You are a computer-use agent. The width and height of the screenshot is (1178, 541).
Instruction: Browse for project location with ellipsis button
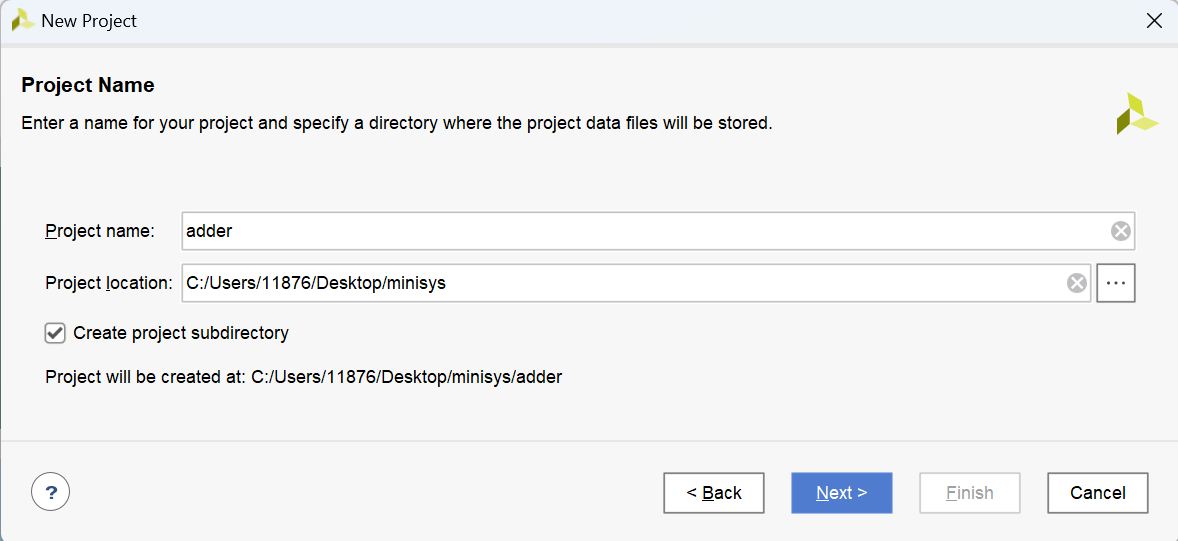pos(1116,283)
